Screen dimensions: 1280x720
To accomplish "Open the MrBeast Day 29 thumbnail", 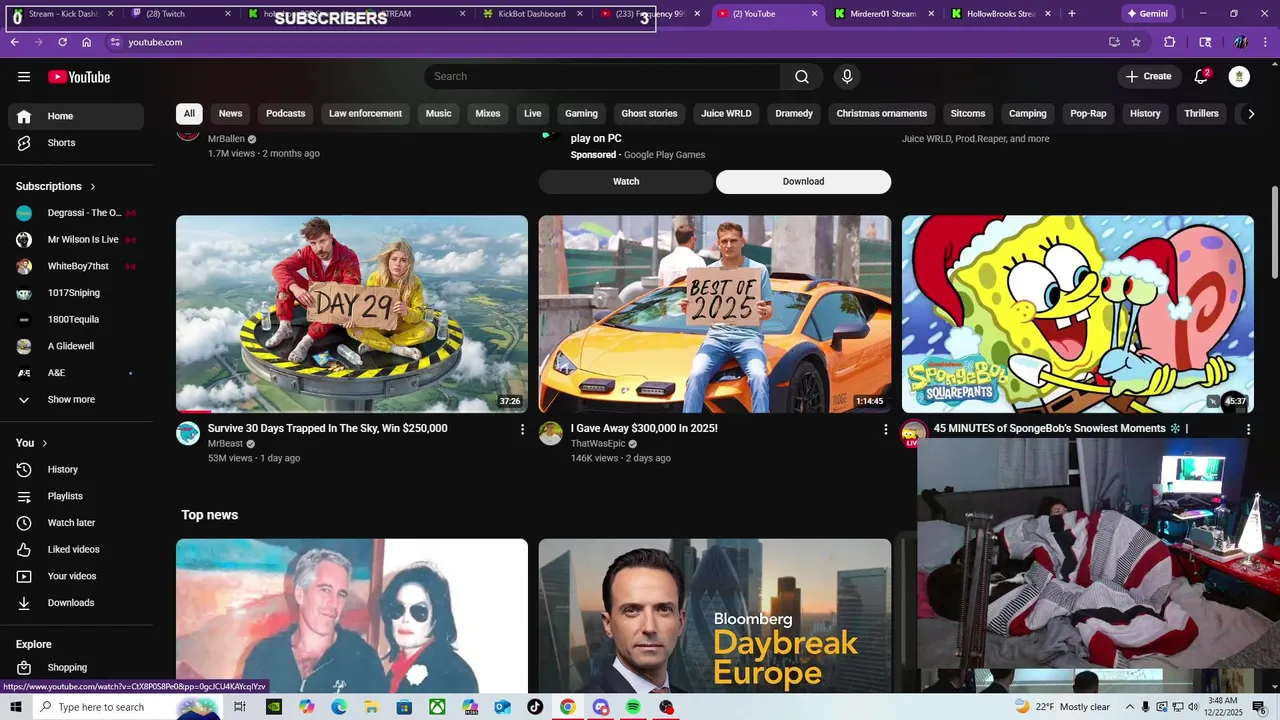I will 352,314.
